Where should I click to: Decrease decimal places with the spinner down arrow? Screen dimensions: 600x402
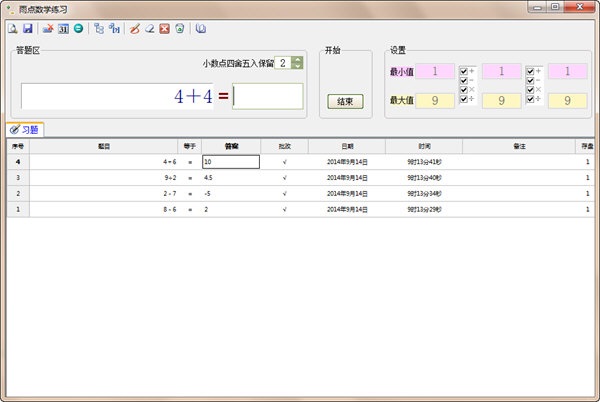(297, 67)
